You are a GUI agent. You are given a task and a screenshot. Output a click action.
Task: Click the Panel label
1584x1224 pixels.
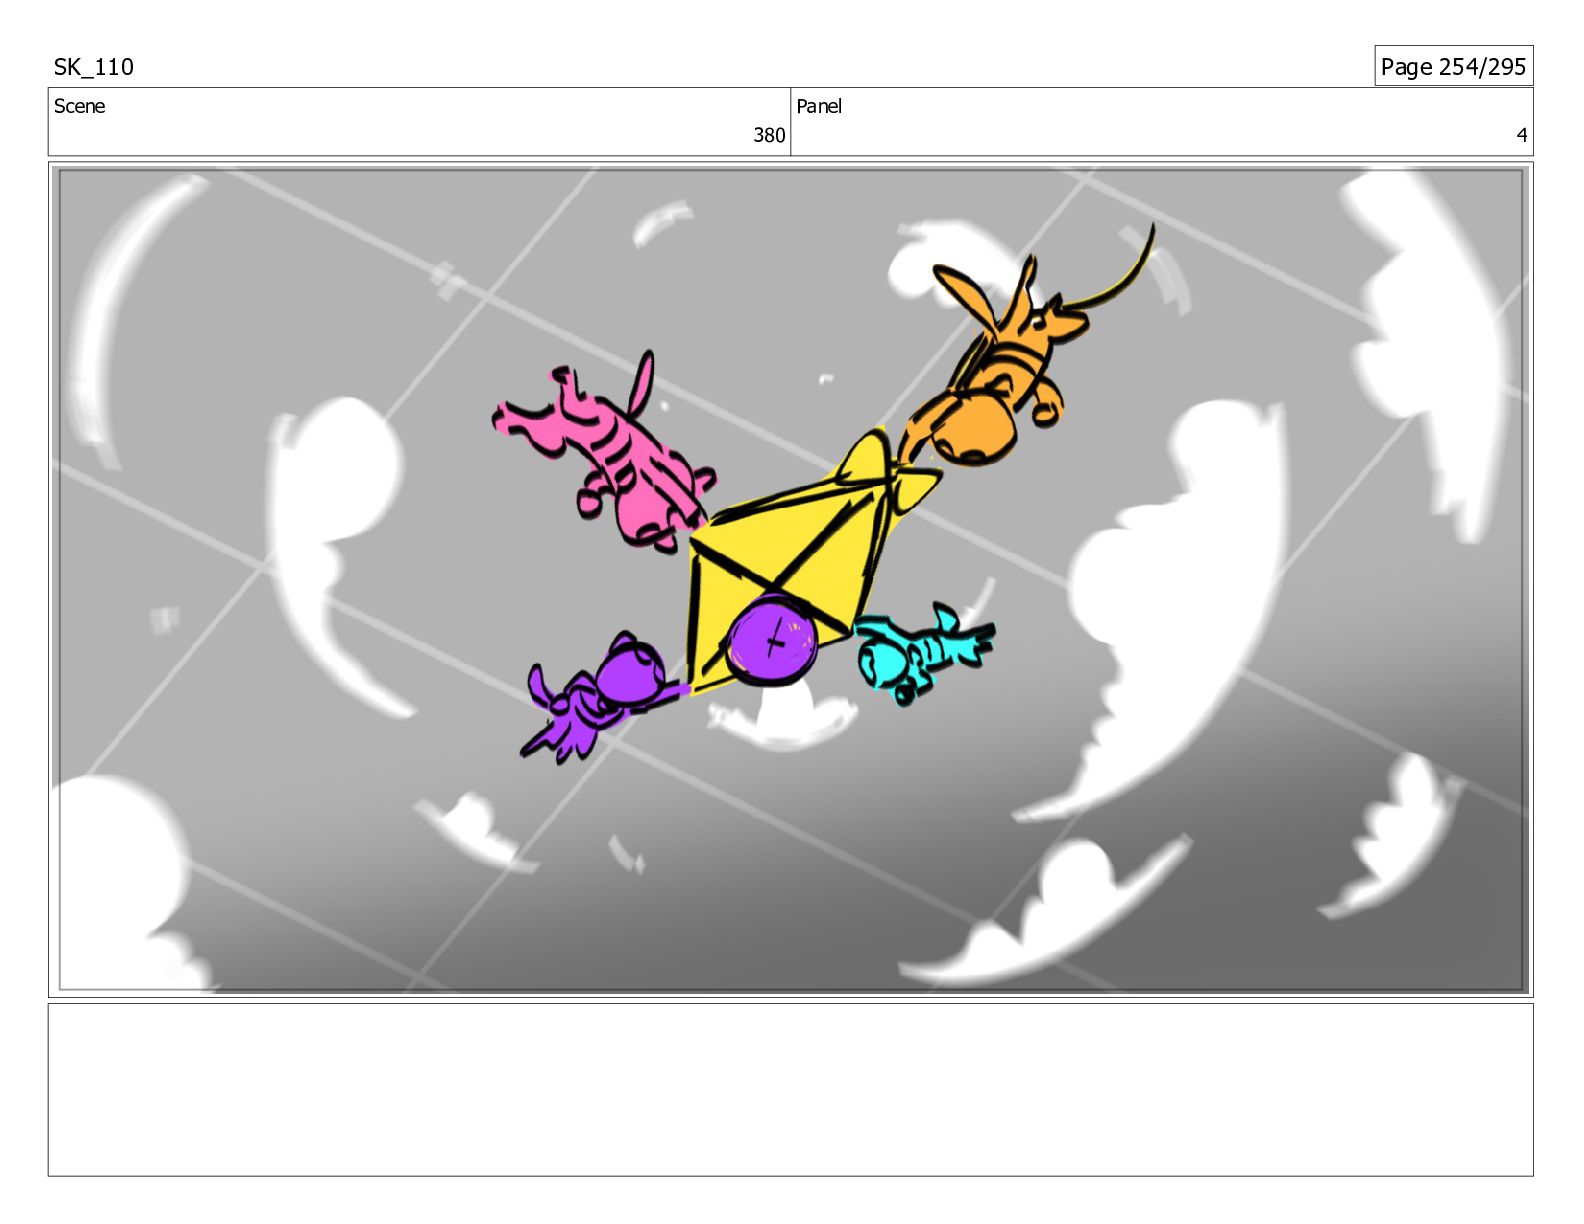(819, 106)
